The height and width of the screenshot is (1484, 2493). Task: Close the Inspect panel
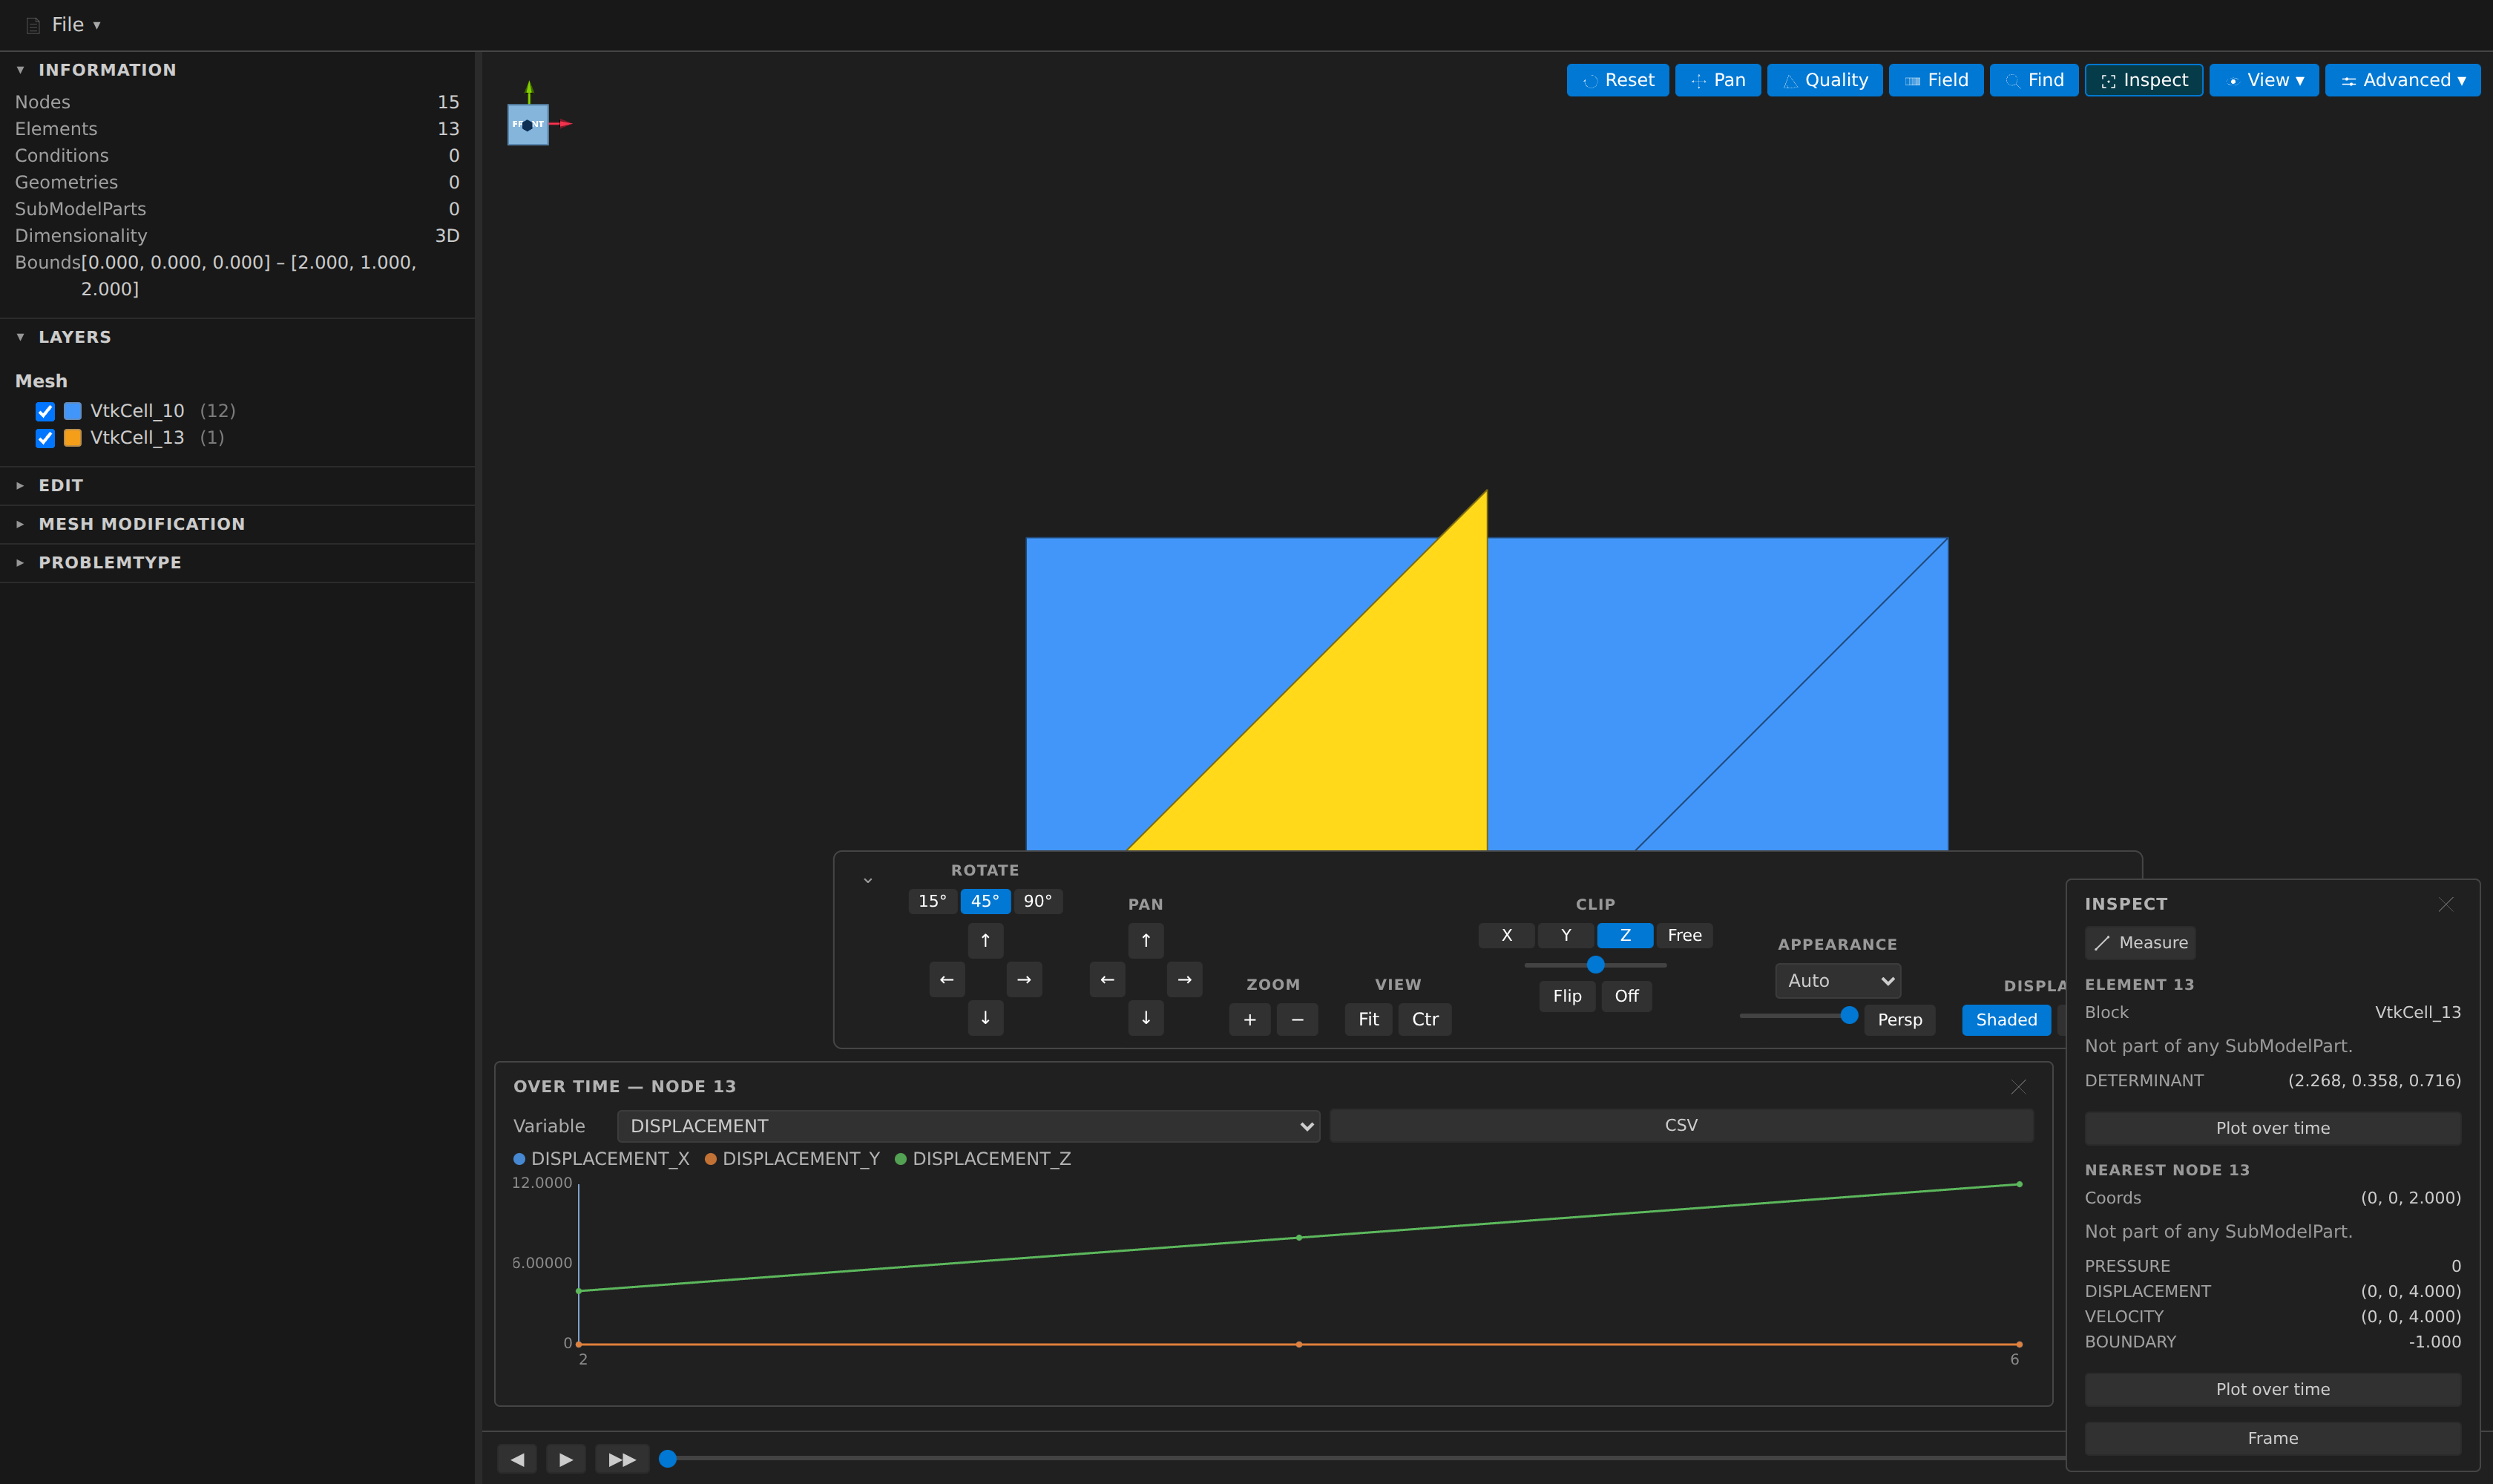pos(2446,904)
